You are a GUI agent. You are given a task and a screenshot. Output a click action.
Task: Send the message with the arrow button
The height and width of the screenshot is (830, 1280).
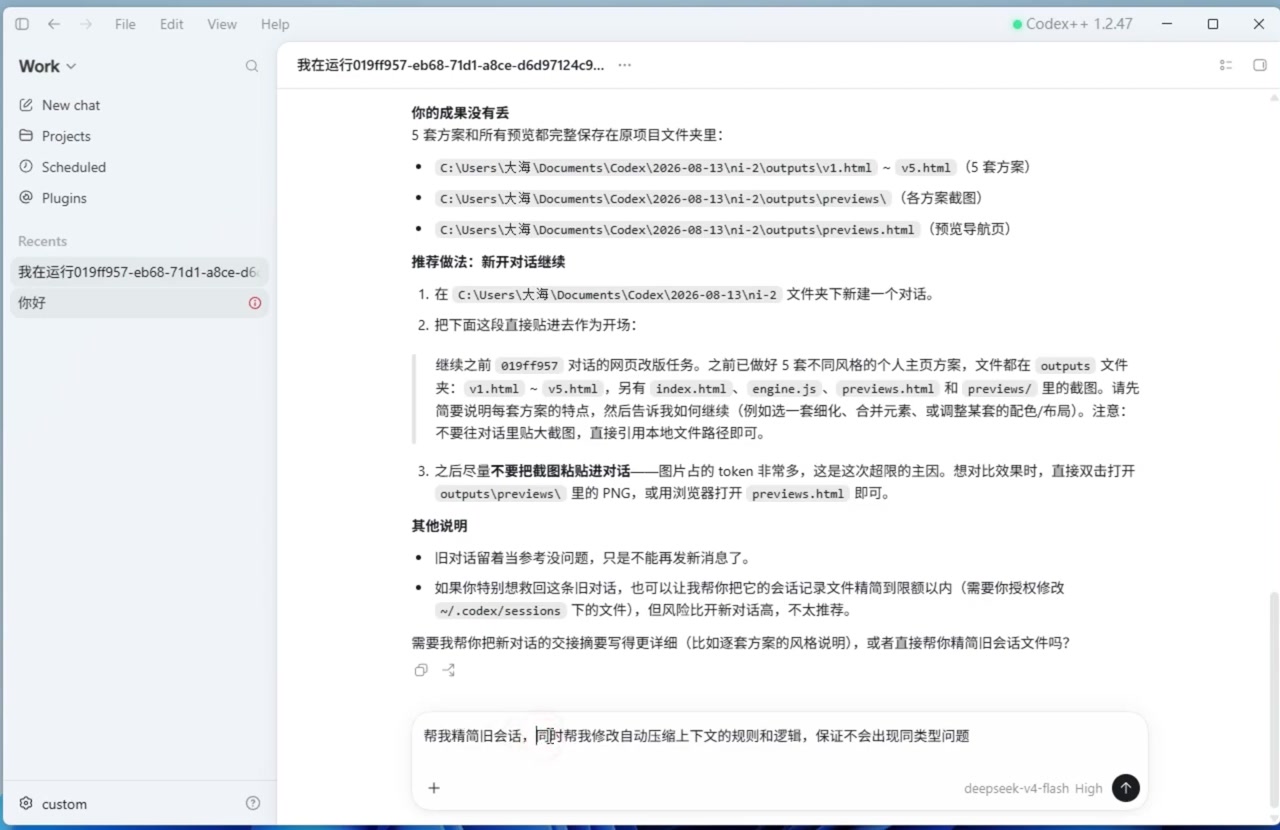1126,788
